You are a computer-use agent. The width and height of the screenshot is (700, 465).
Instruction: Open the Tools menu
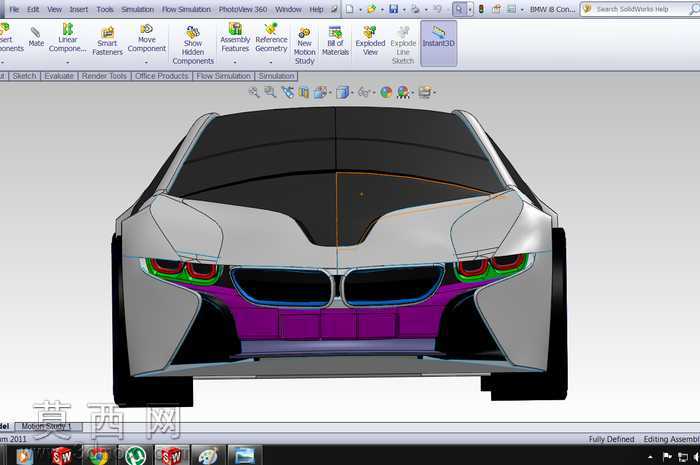click(105, 9)
